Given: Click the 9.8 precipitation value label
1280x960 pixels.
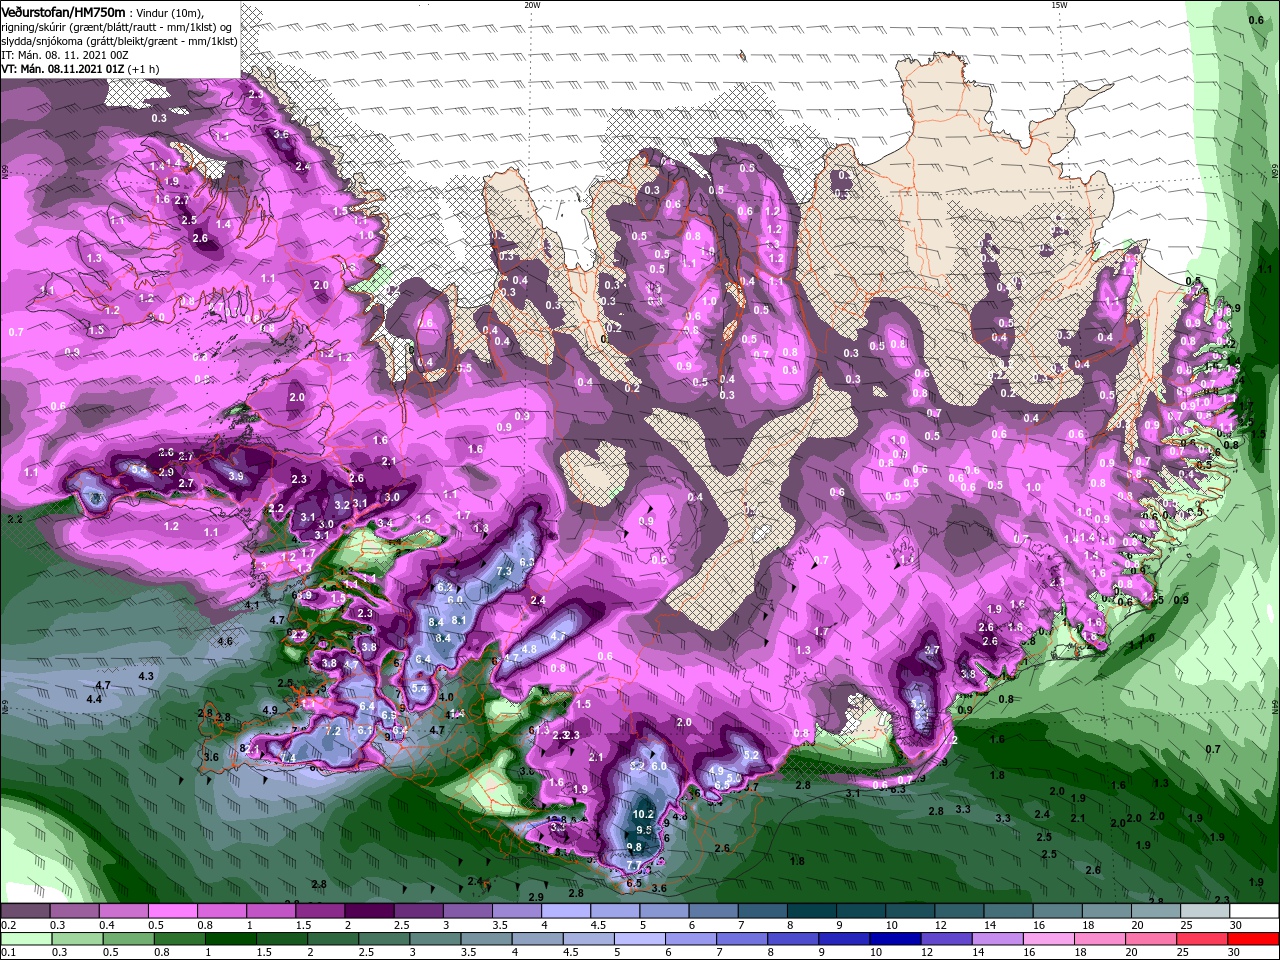Looking at the screenshot, I should coord(634,848).
